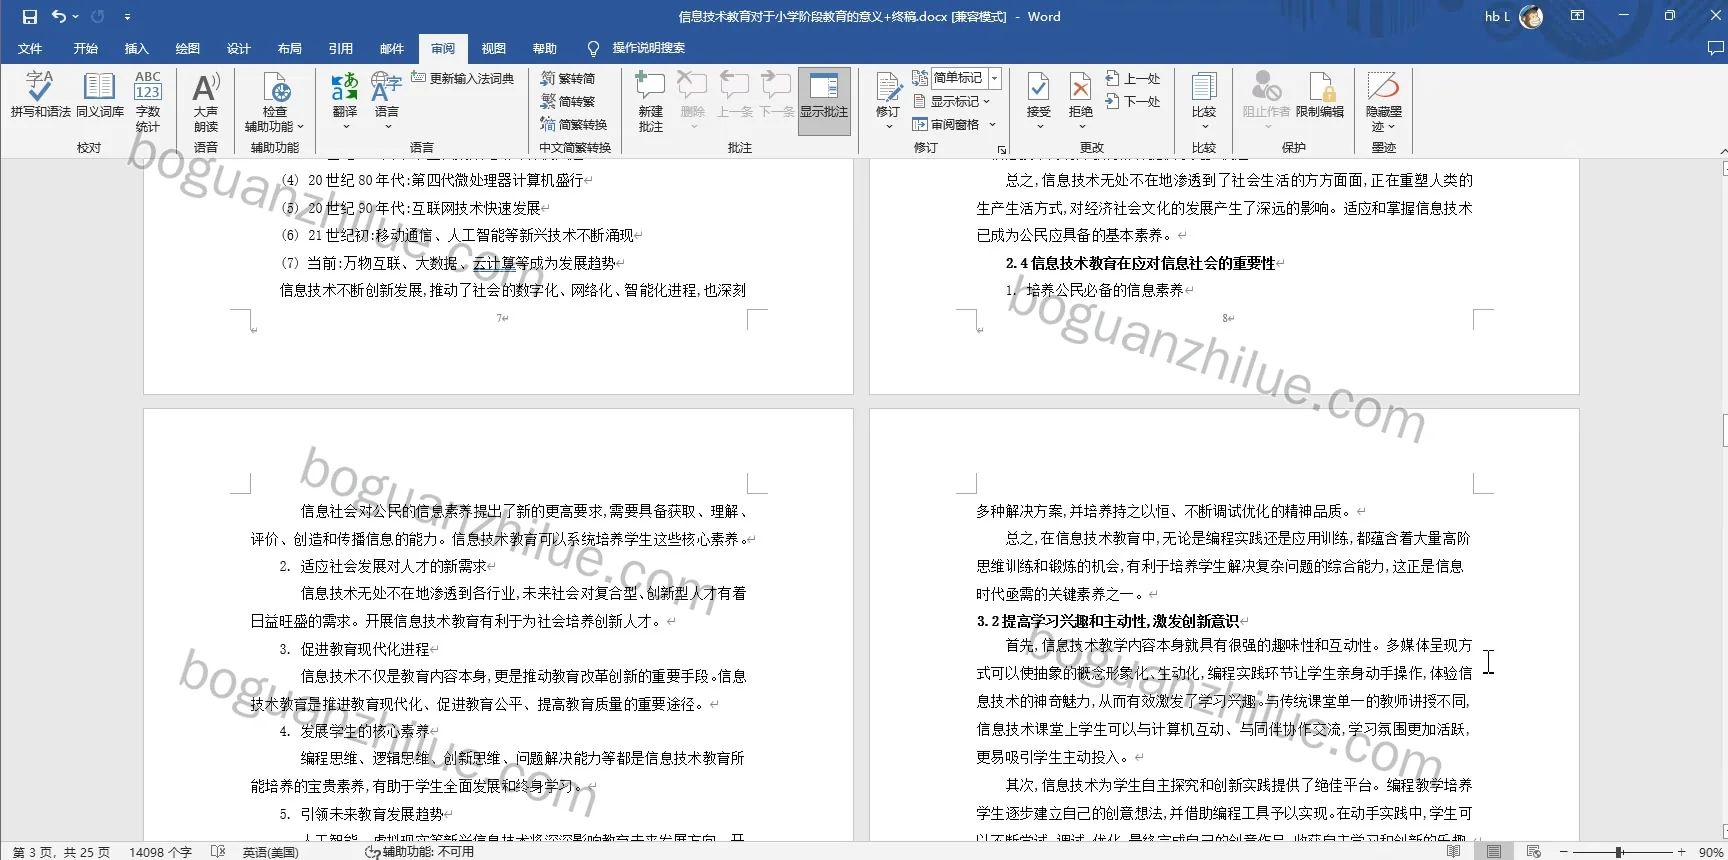Run the 检查辅助功能 accessibility checker

click(274, 101)
